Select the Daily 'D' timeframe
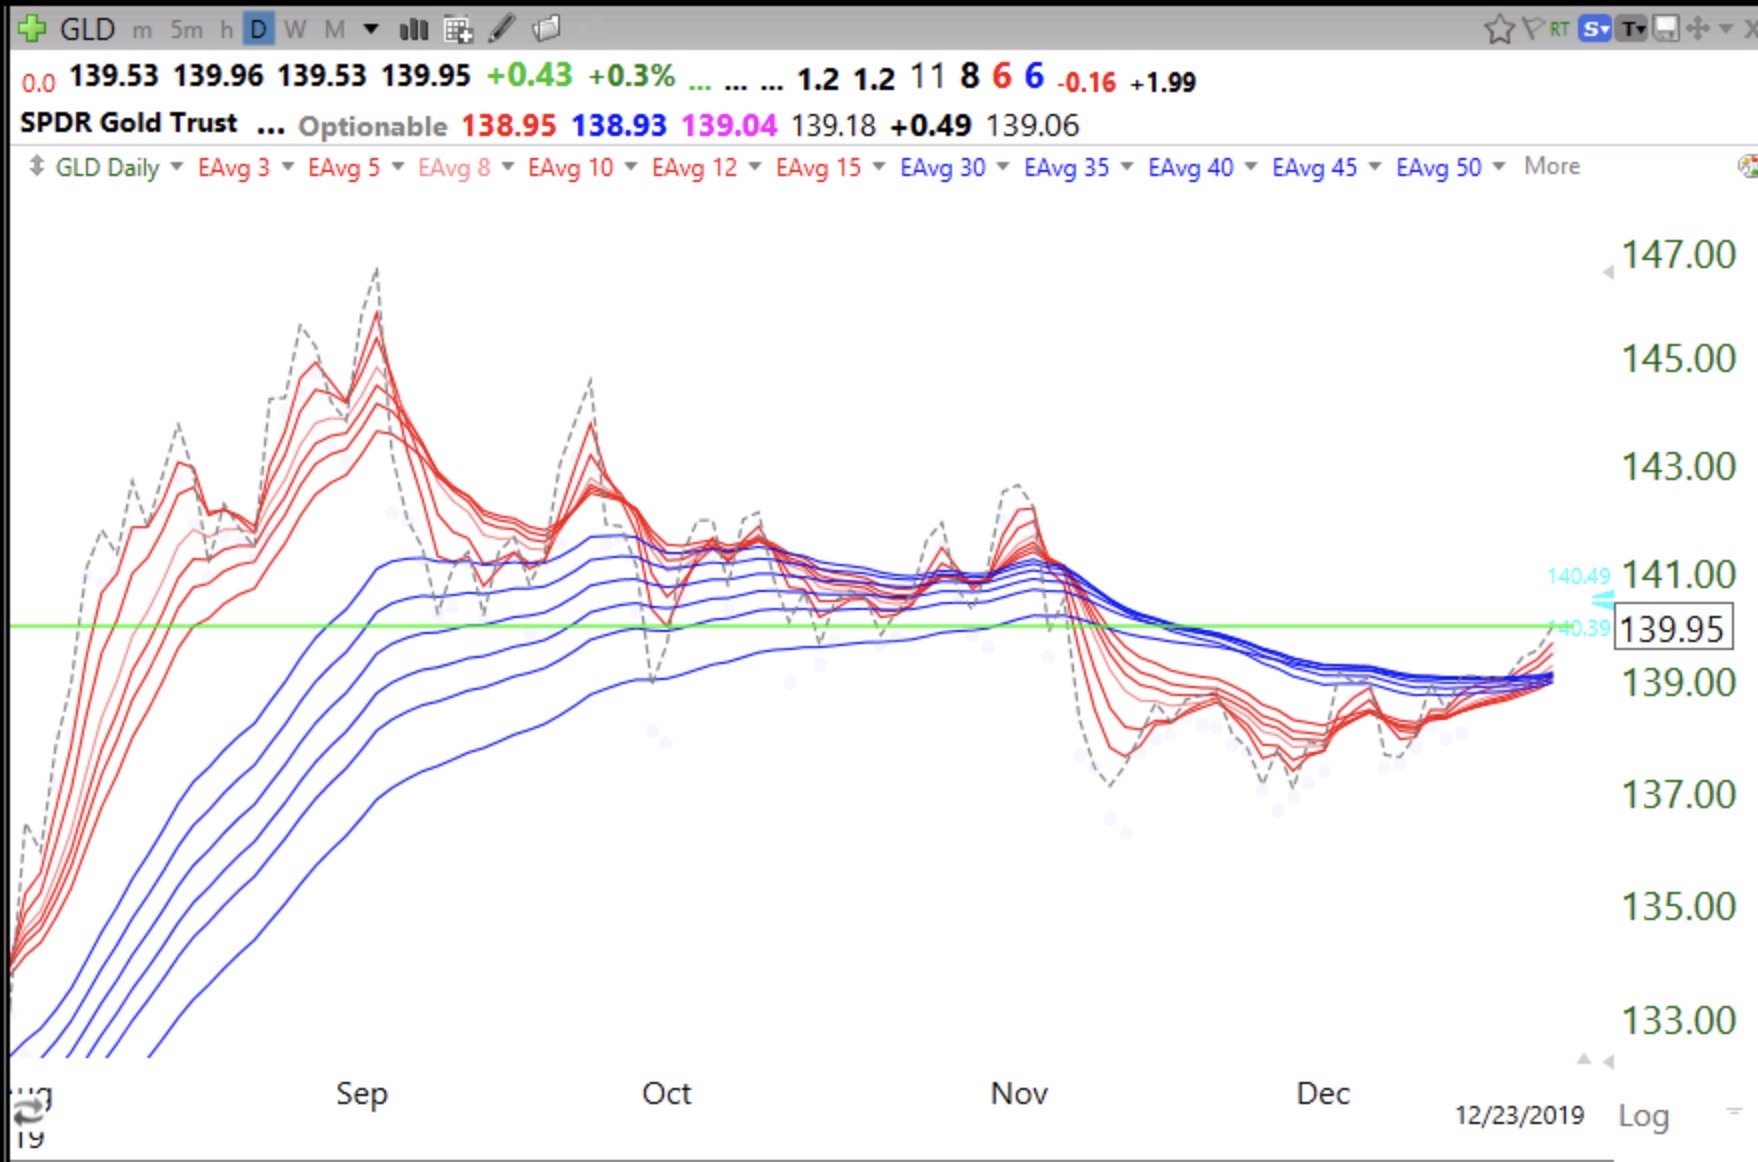Image resolution: width=1758 pixels, height=1162 pixels. coord(258,29)
